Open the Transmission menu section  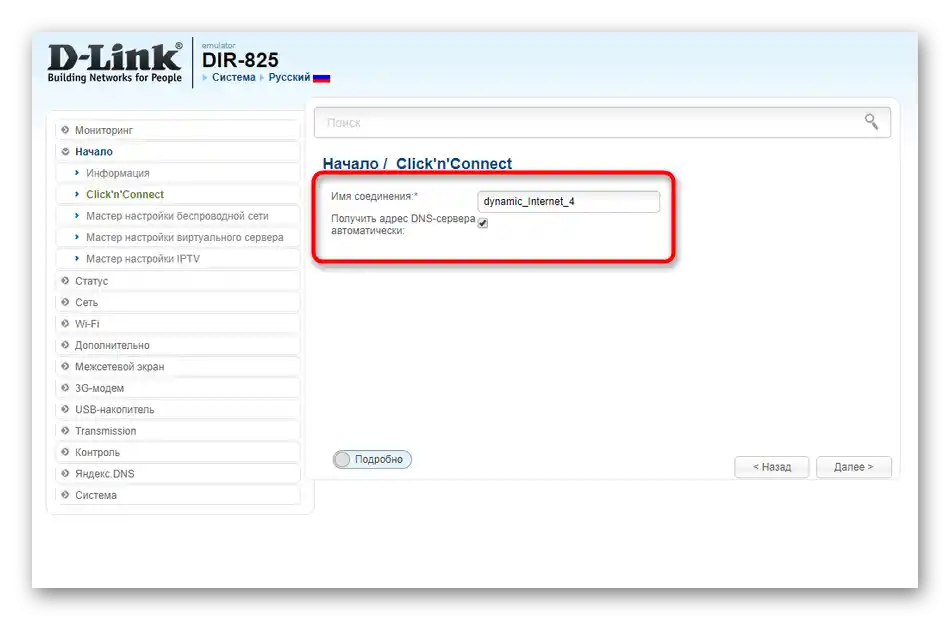pos(178,431)
